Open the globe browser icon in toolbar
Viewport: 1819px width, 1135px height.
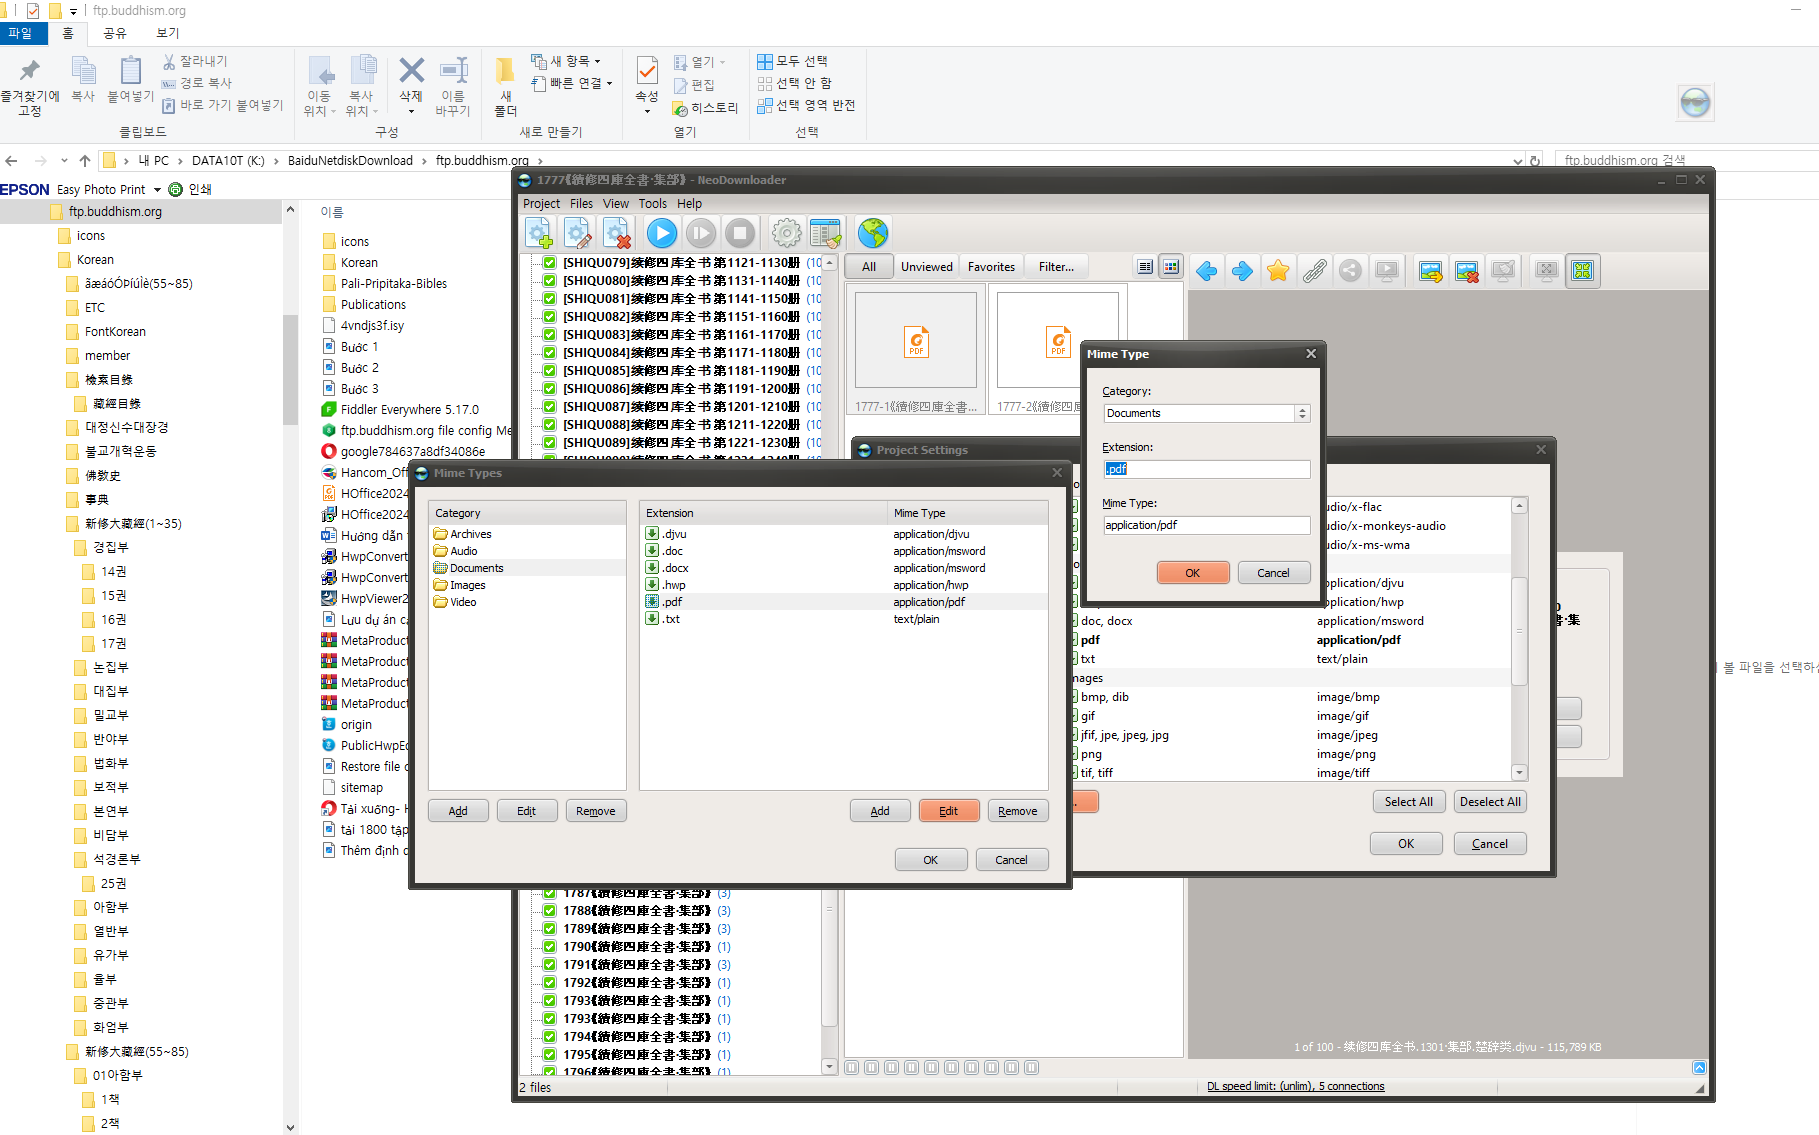coord(872,234)
